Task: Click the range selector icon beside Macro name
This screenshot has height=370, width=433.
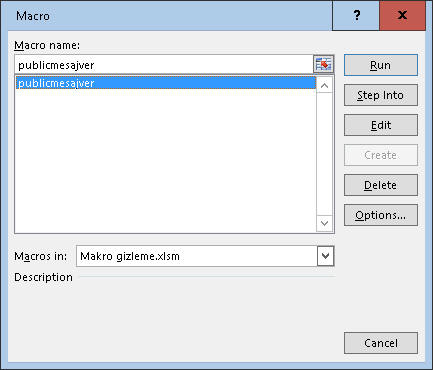Action: (x=323, y=64)
